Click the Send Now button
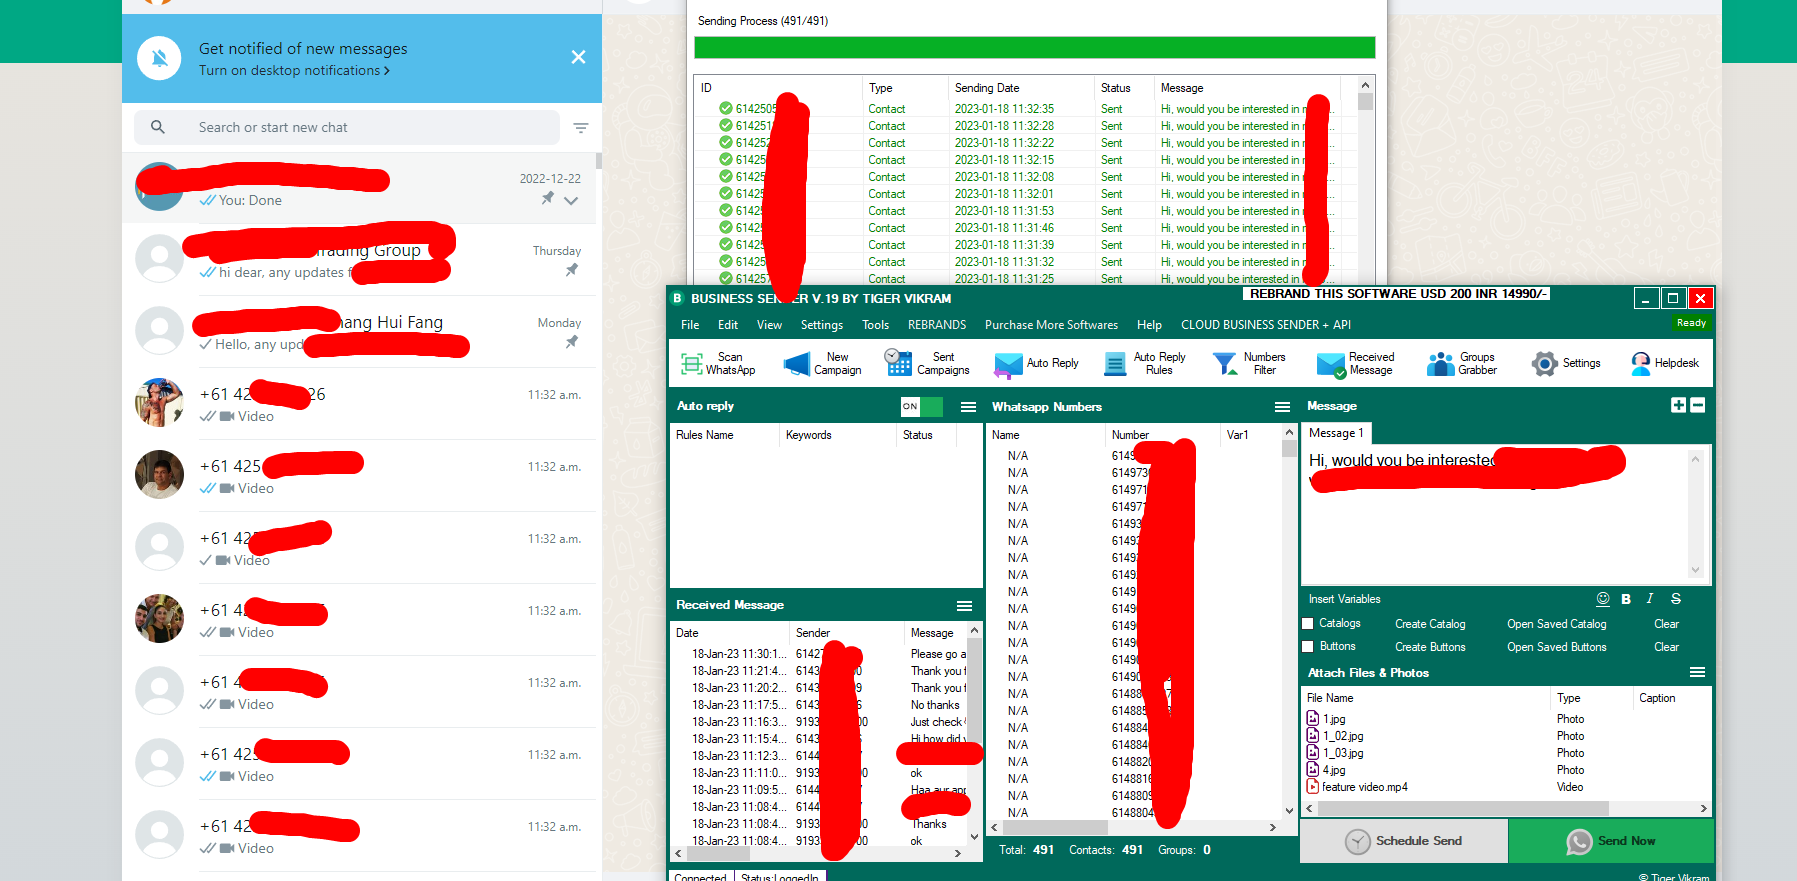The image size is (1797, 881). click(x=1611, y=841)
